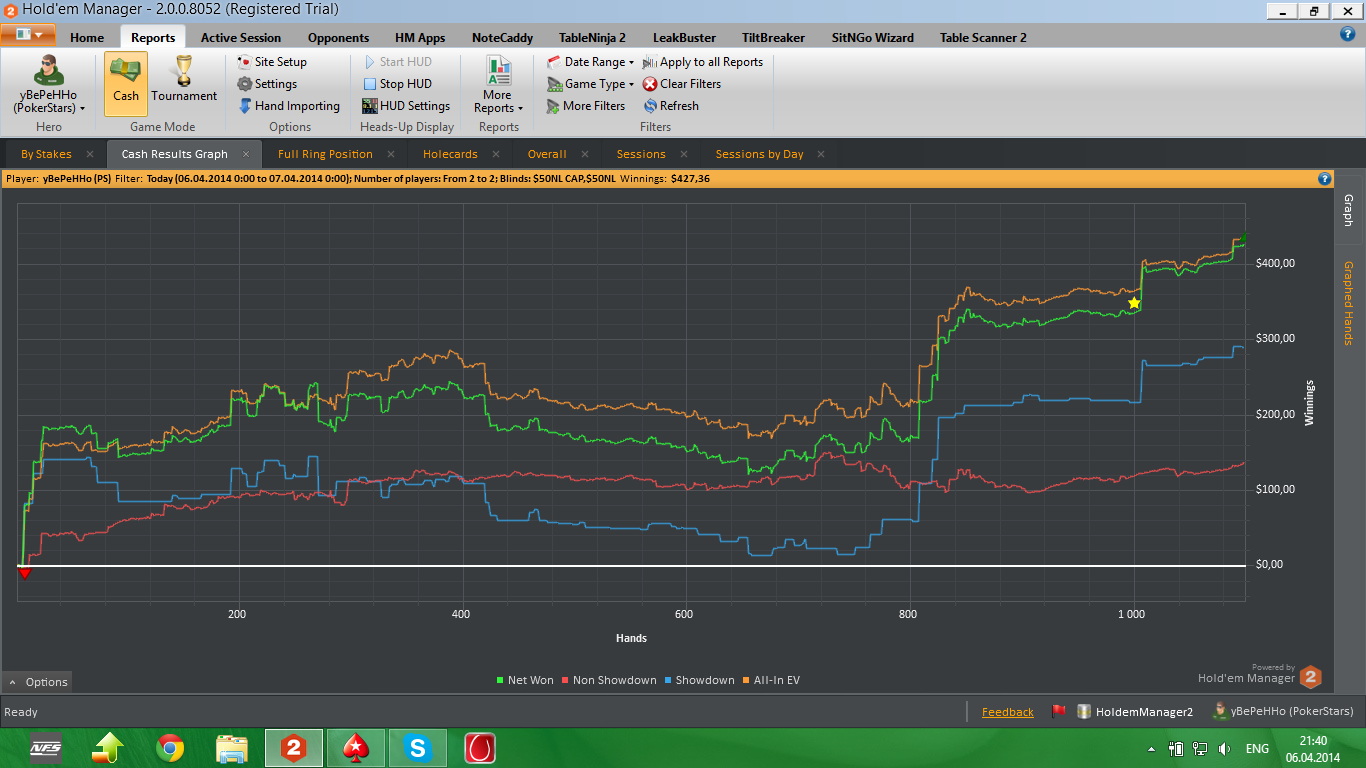The height and width of the screenshot is (768, 1366).
Task: Close the Sessions by Day tab
Action: click(822, 154)
